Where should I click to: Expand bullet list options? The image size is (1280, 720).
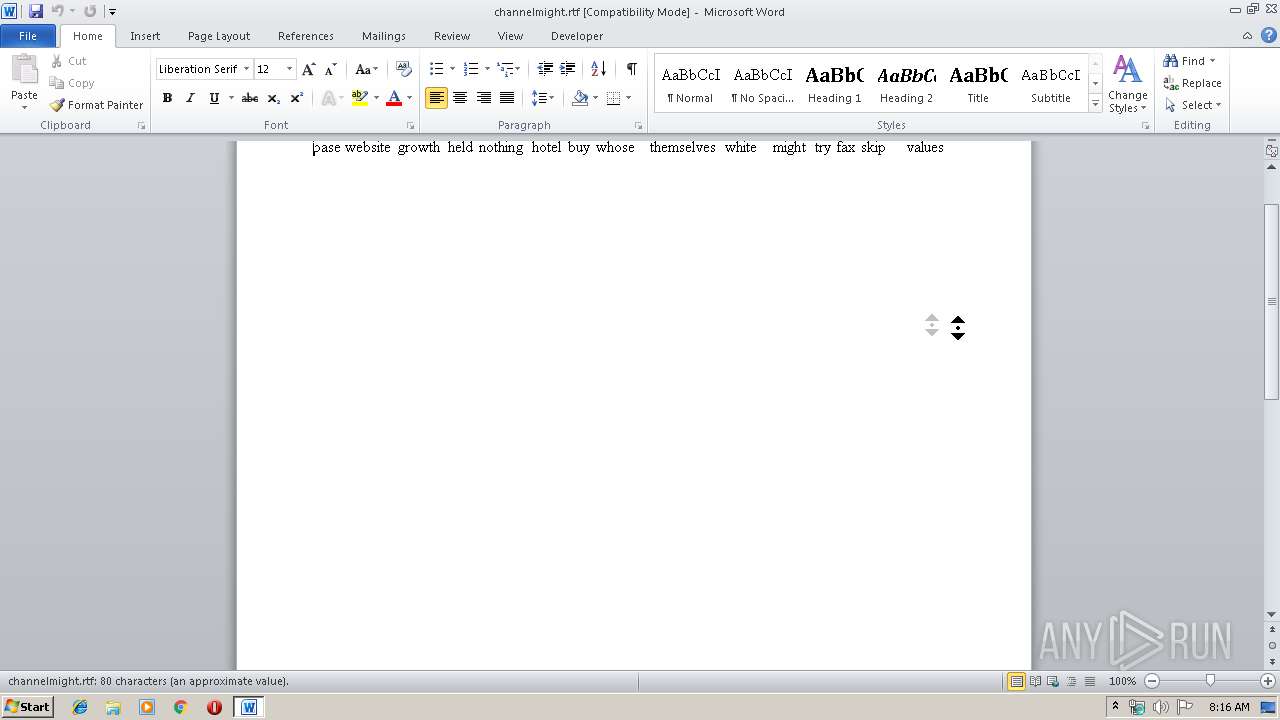point(452,69)
